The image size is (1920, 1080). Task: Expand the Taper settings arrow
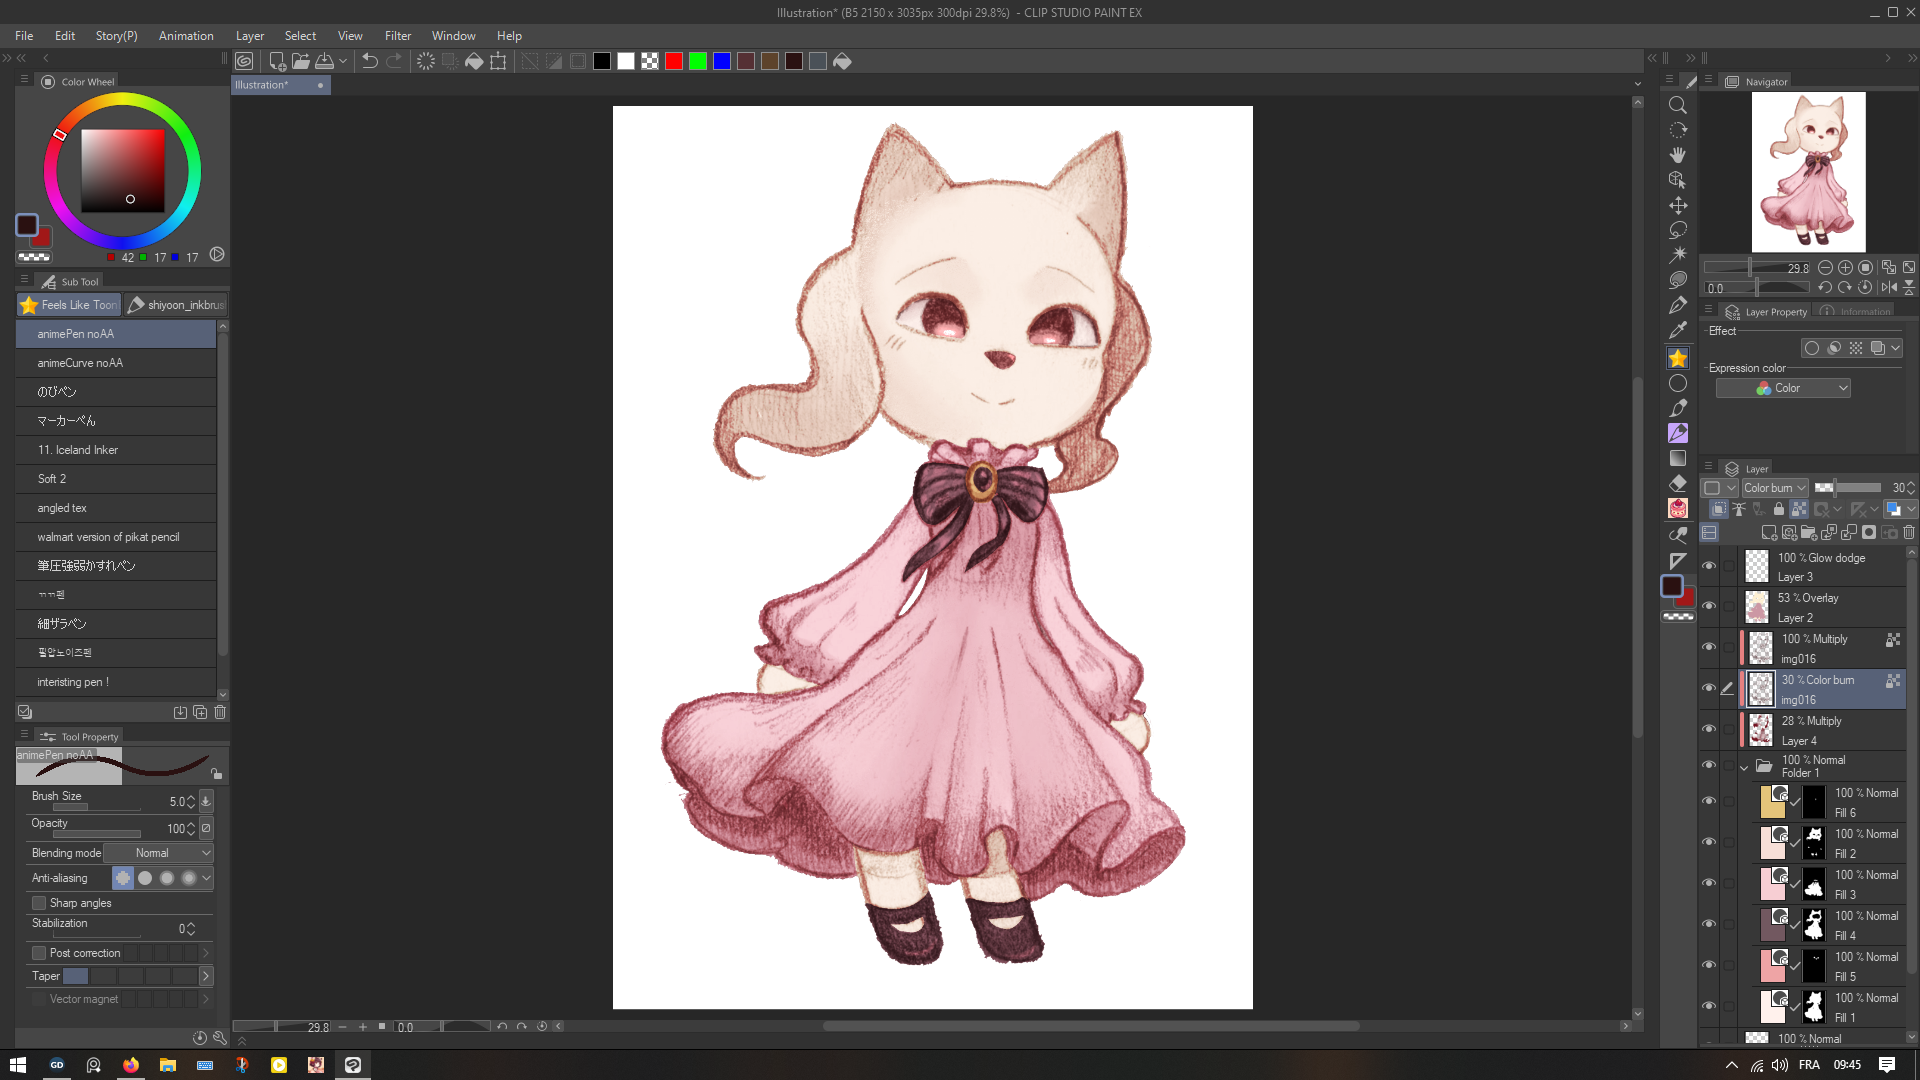[x=206, y=976]
